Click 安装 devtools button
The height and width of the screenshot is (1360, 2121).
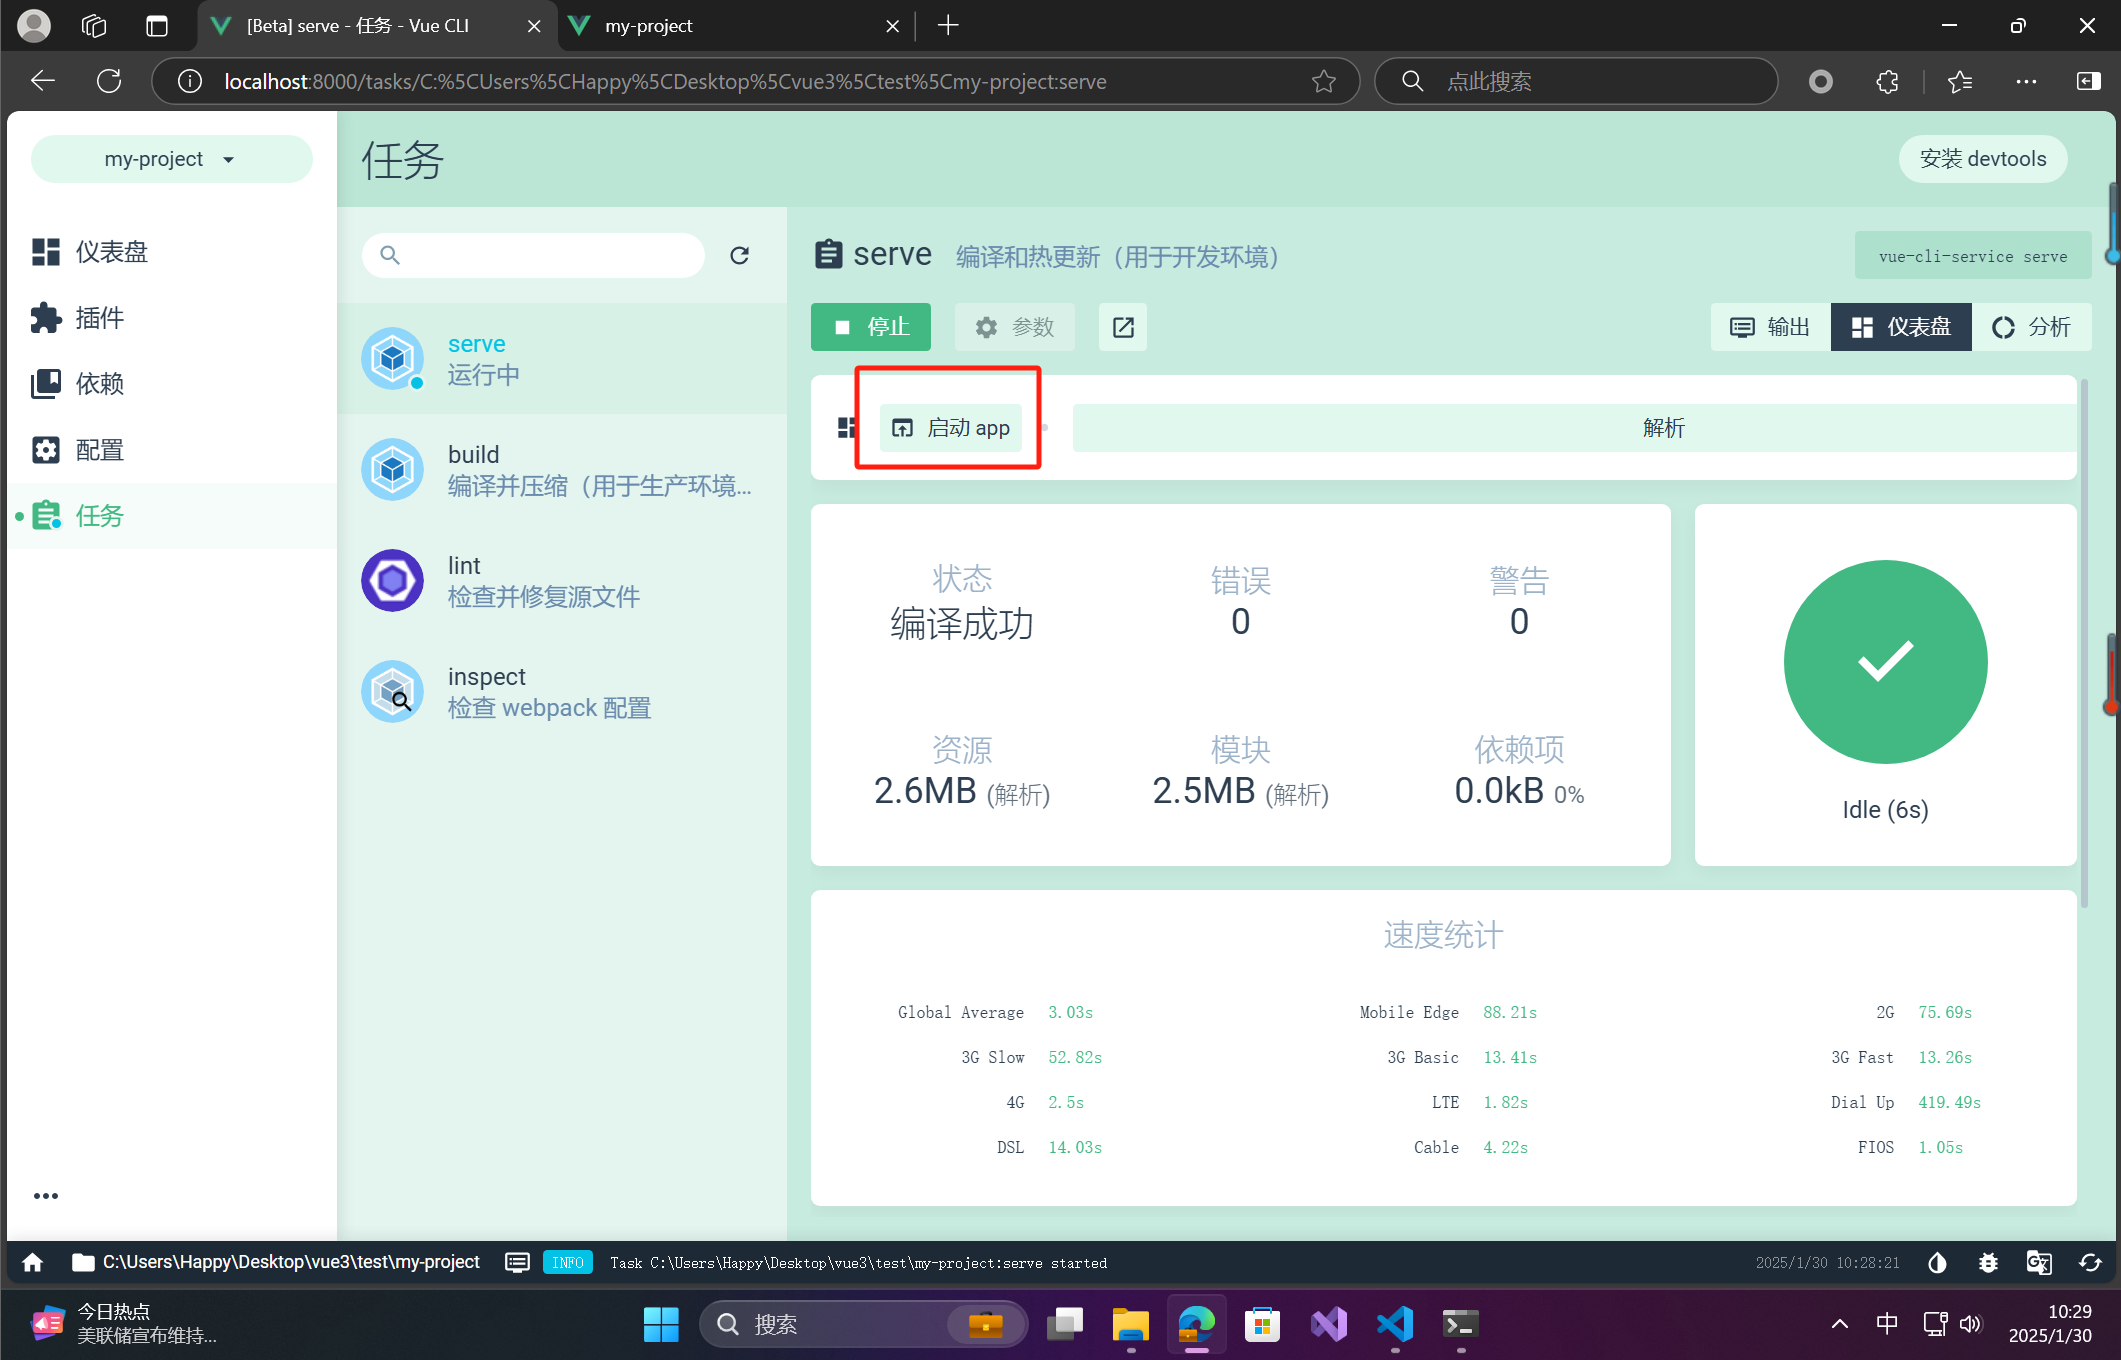(1982, 159)
